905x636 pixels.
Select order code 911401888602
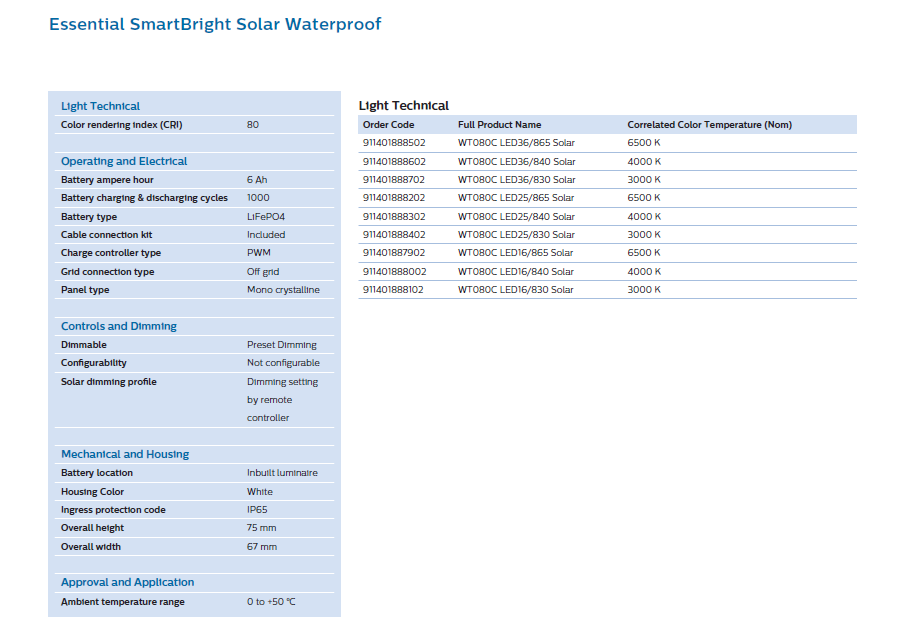pos(394,162)
